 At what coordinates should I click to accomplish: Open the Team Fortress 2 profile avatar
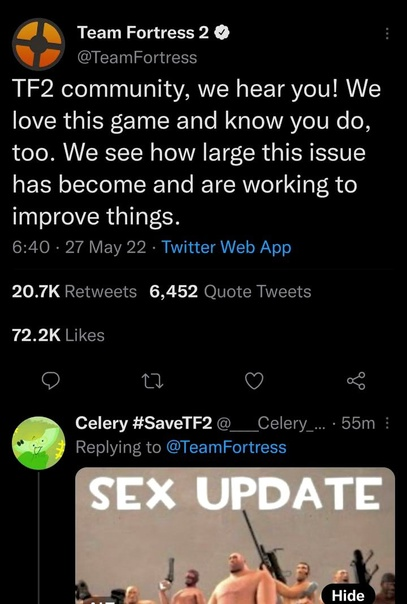[x=38, y=44]
